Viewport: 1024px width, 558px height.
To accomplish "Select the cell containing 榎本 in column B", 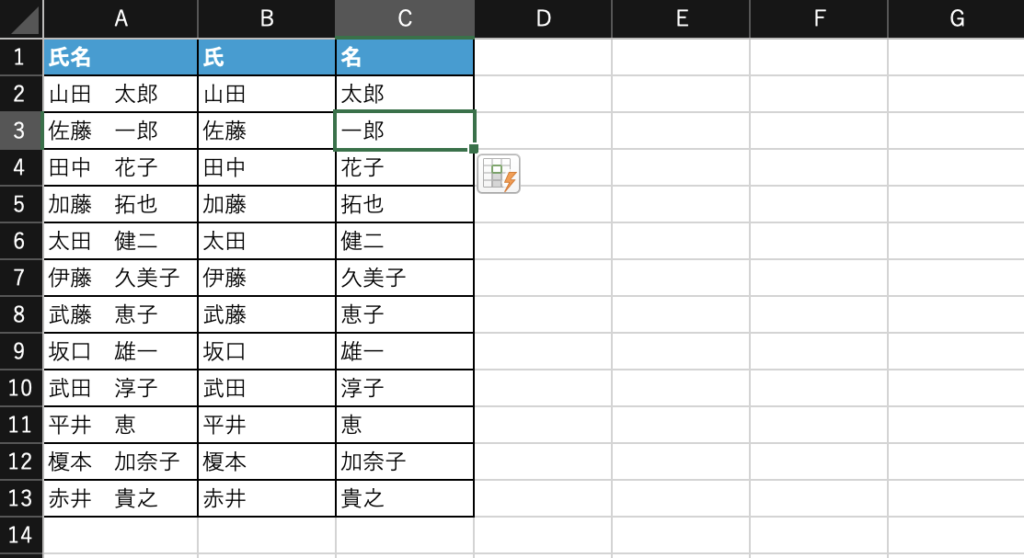I will coord(266,462).
